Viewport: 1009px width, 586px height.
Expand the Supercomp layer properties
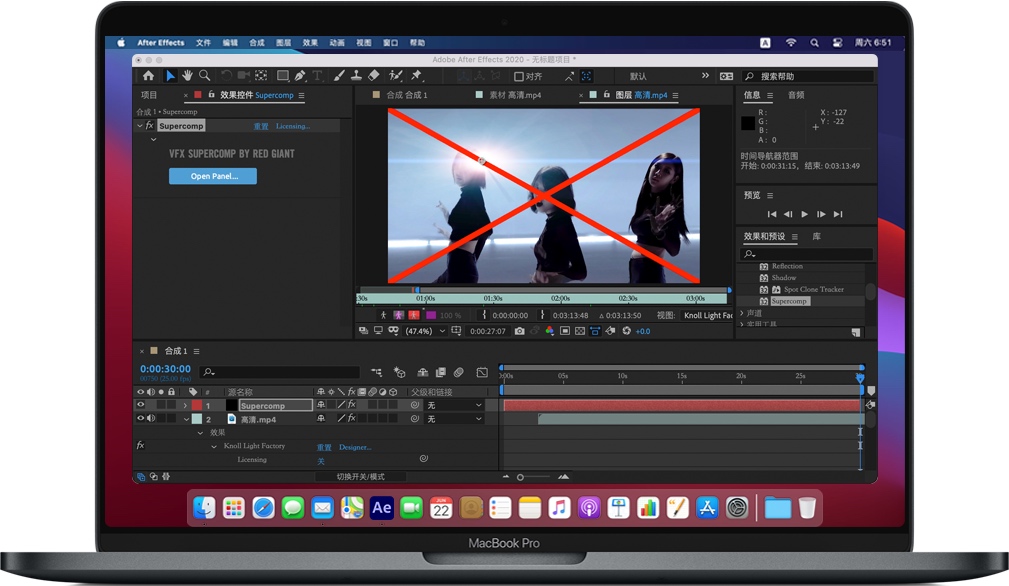pos(185,406)
